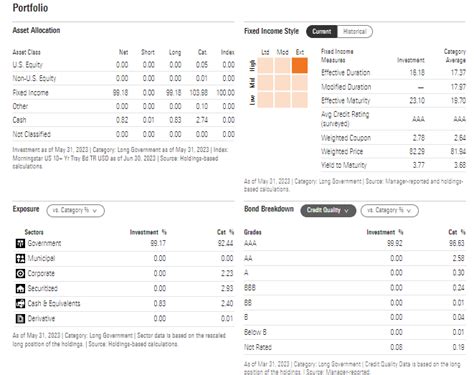Open the Exposure vs. Category % dropdown
The height and width of the screenshot is (375, 474).
75,211
